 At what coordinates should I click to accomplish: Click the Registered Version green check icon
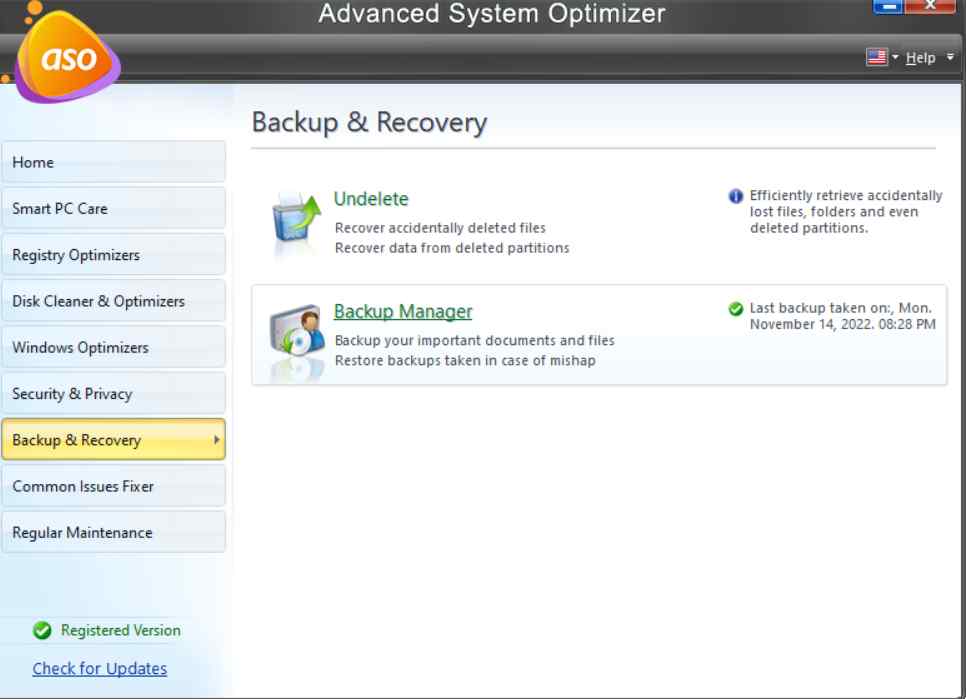pos(43,630)
